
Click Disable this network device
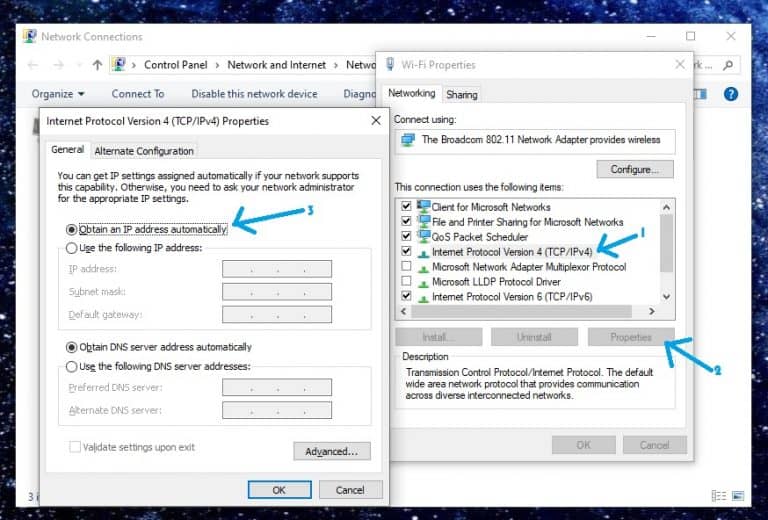click(x=254, y=94)
